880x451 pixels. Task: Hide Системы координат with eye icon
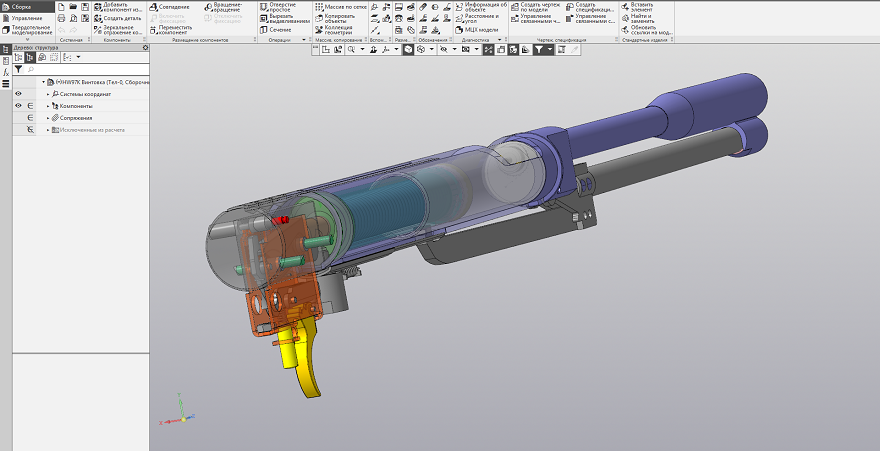(x=18, y=94)
